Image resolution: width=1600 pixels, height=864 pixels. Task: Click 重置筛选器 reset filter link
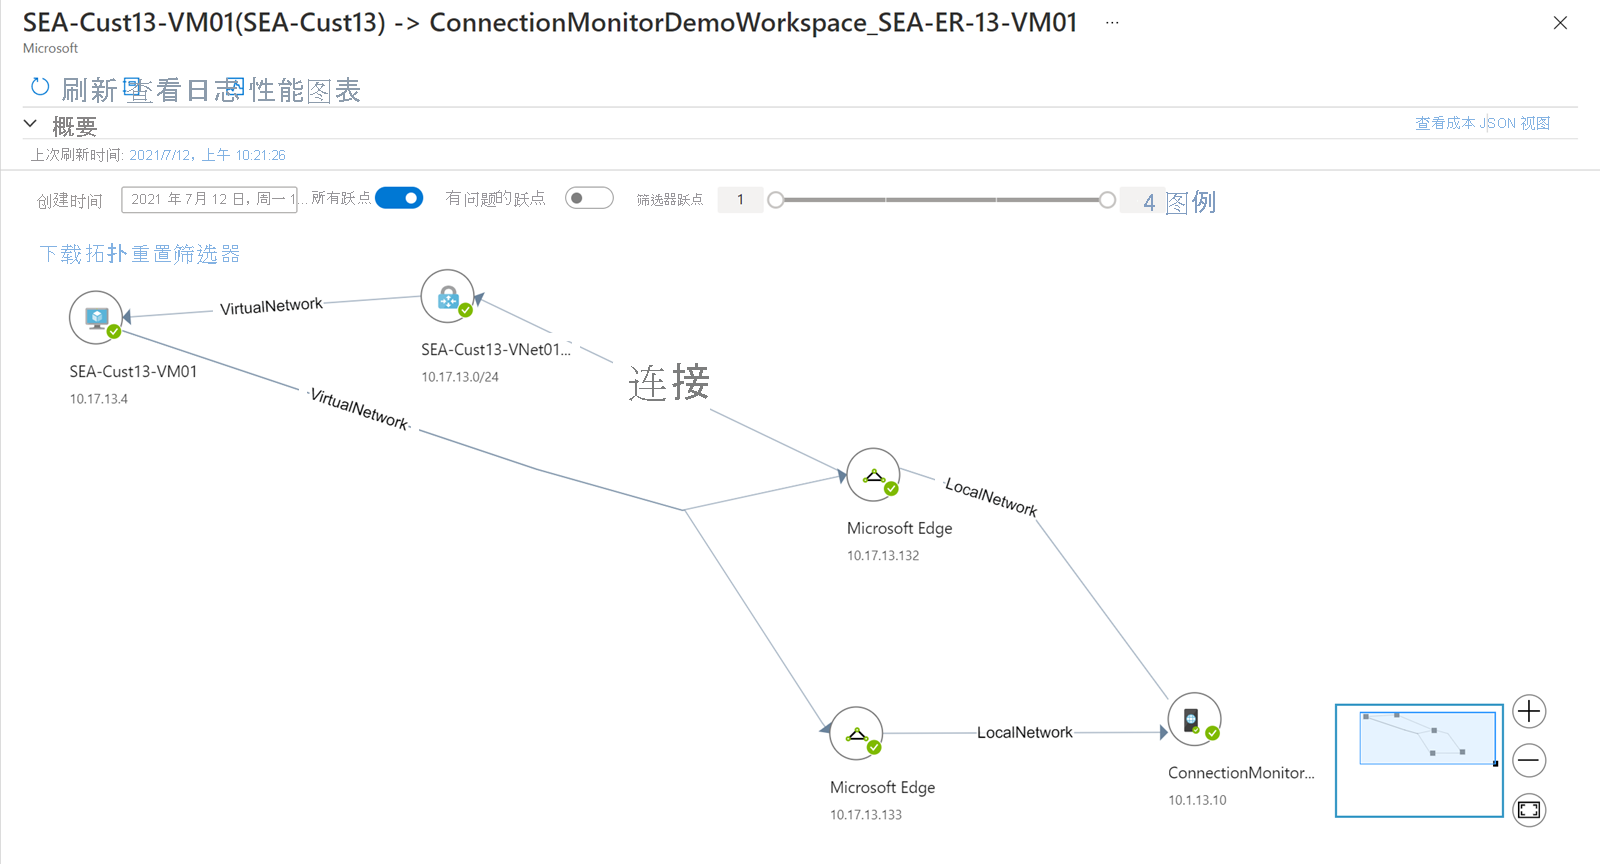point(186,254)
